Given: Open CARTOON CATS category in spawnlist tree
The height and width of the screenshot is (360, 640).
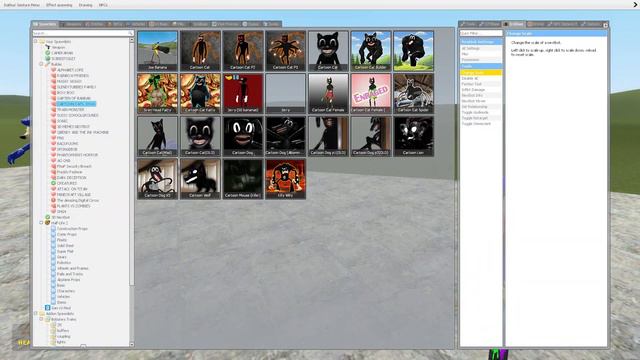Looking at the screenshot, I should (76, 104).
